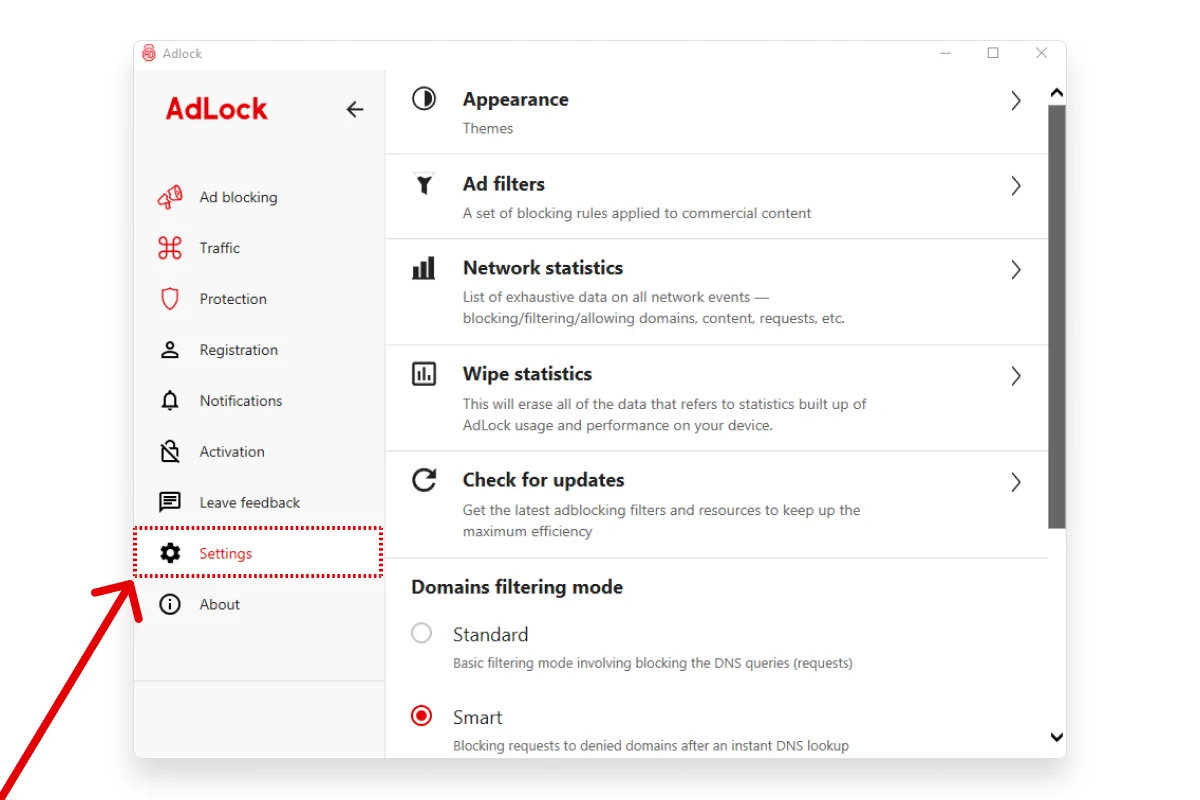The width and height of the screenshot is (1200, 800).
Task: Open Traffic via its command-symbol icon
Action: click(170, 248)
